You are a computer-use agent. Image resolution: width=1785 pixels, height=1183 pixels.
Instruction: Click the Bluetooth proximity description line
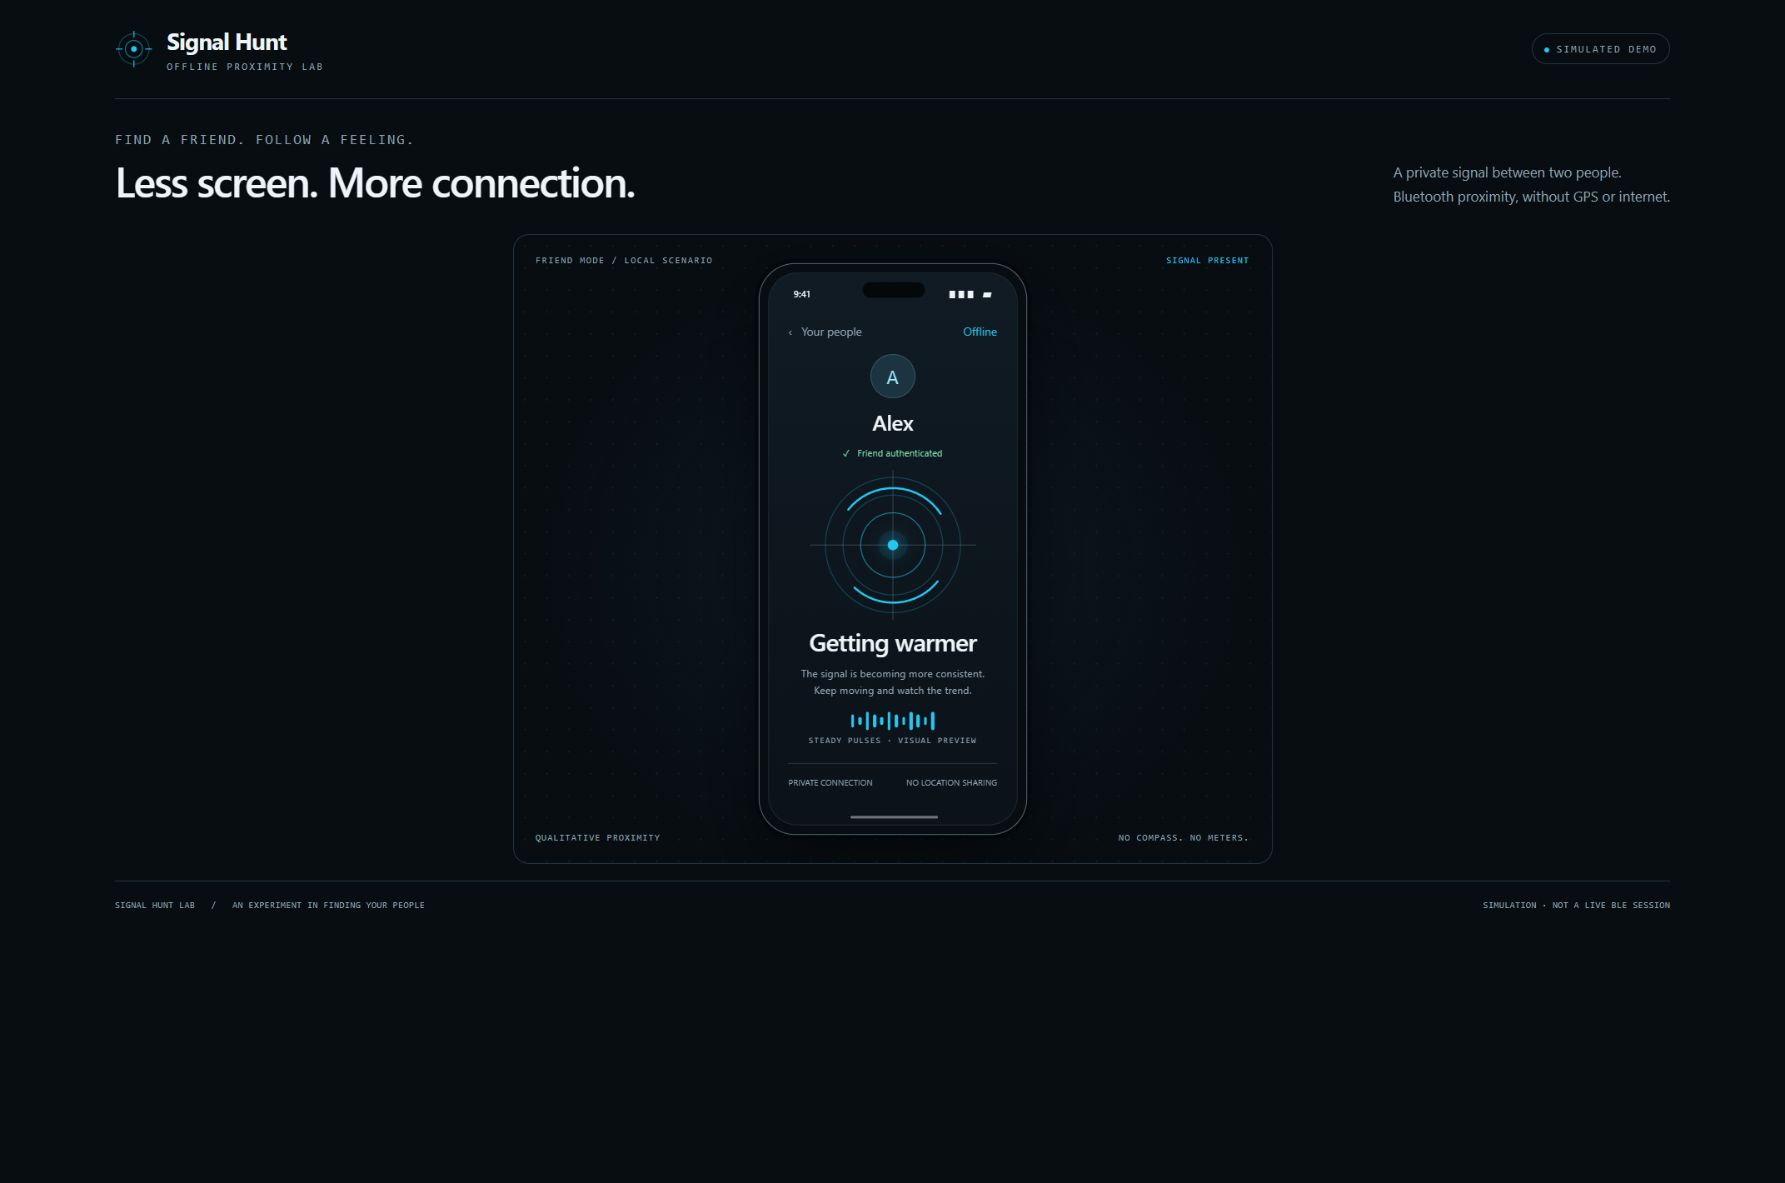(x=1531, y=197)
